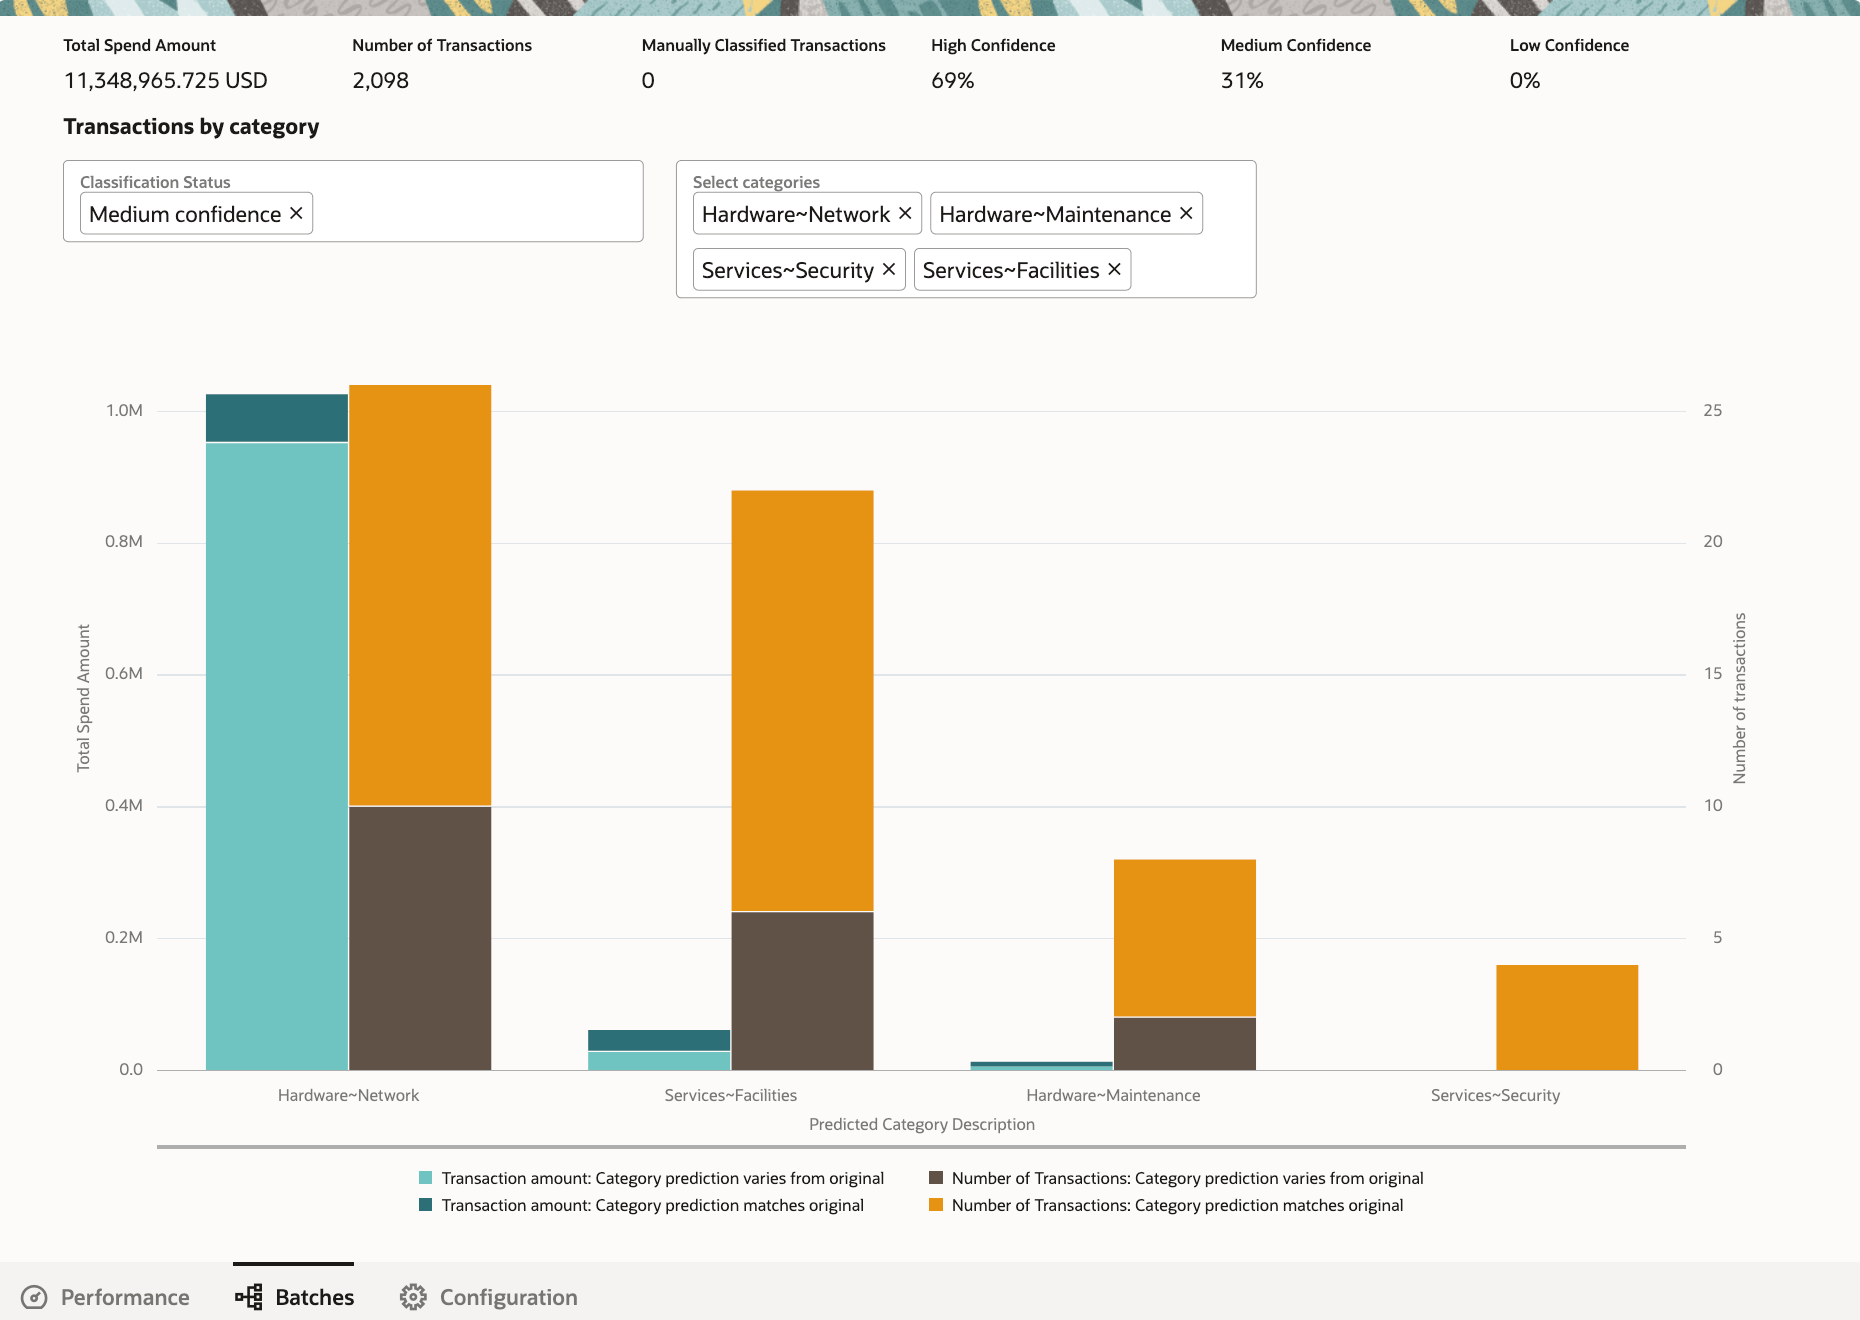The width and height of the screenshot is (1860, 1320).
Task: Click the Total Spend Amount vertical axis title
Action: click(84, 698)
